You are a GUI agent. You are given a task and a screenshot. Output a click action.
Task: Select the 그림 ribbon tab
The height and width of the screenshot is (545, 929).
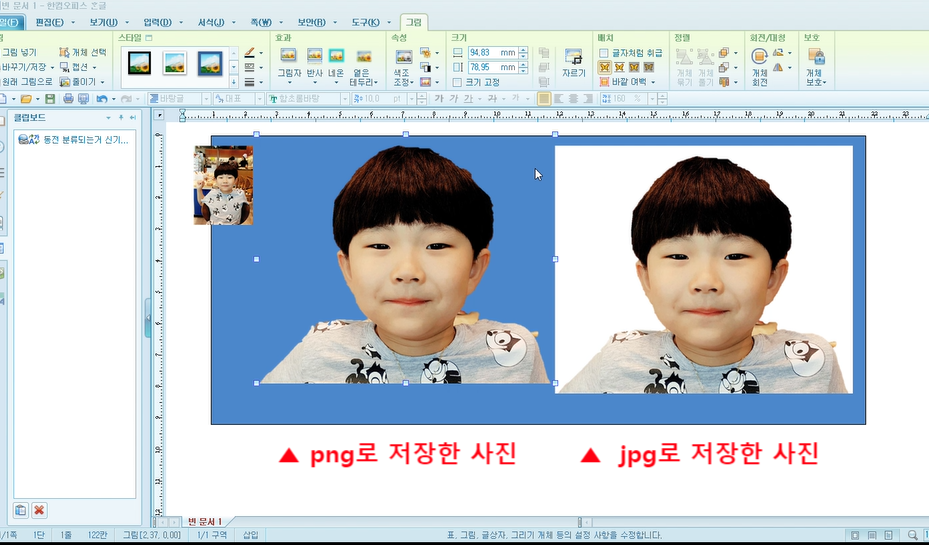414,23
